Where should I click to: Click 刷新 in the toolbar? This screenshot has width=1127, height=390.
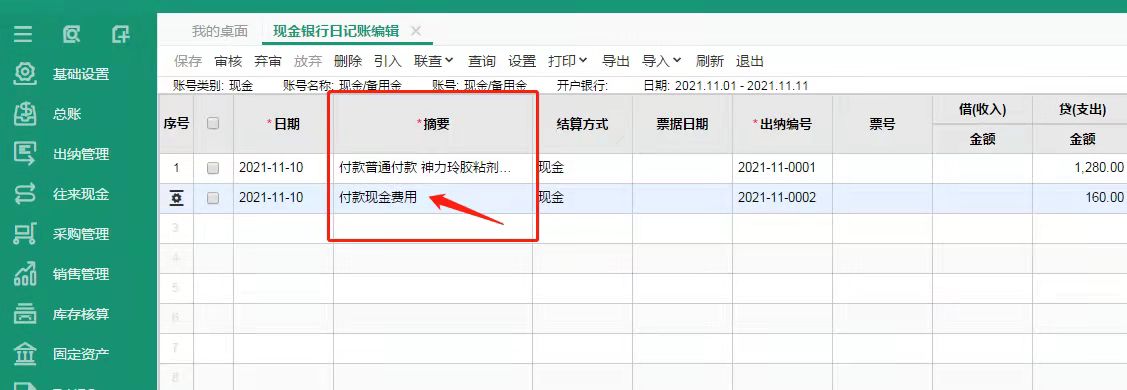click(x=710, y=61)
